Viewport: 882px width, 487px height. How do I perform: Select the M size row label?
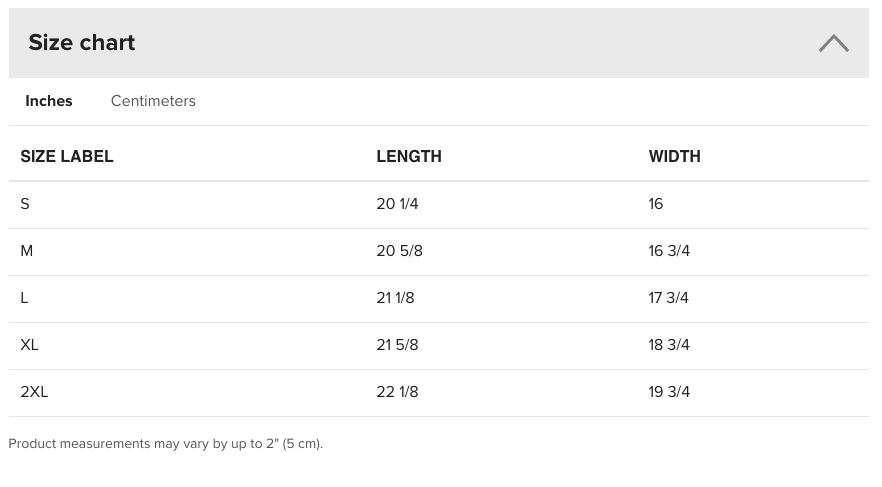[26, 251]
